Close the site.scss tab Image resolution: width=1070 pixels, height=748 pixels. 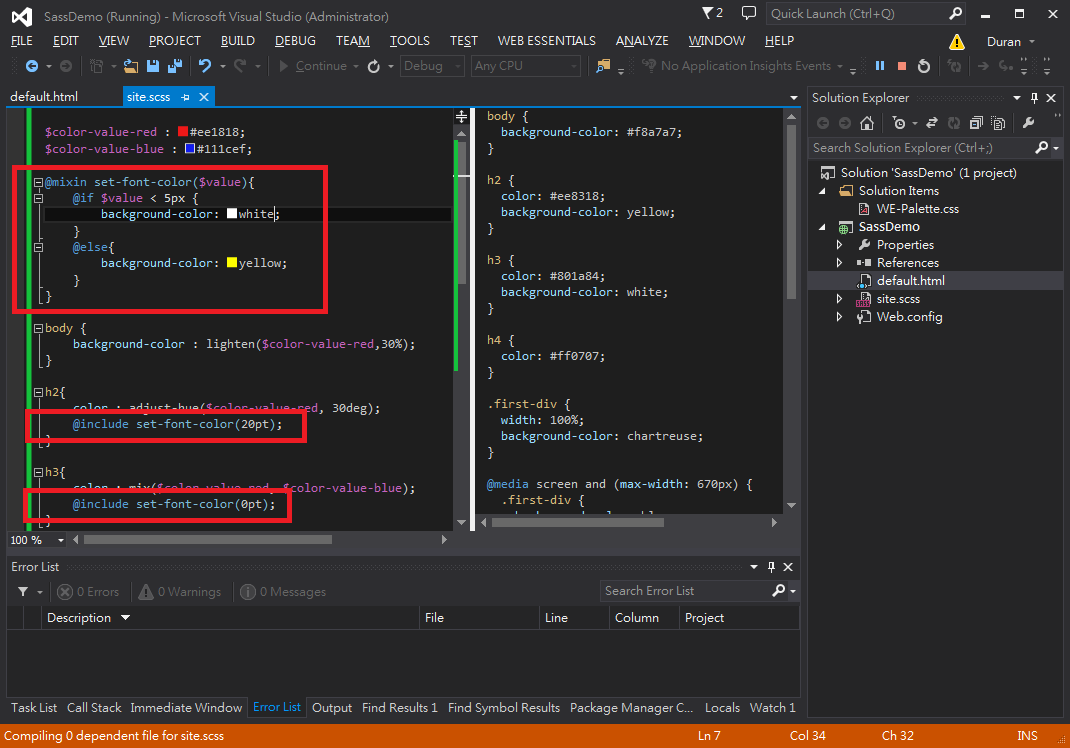(x=203, y=97)
